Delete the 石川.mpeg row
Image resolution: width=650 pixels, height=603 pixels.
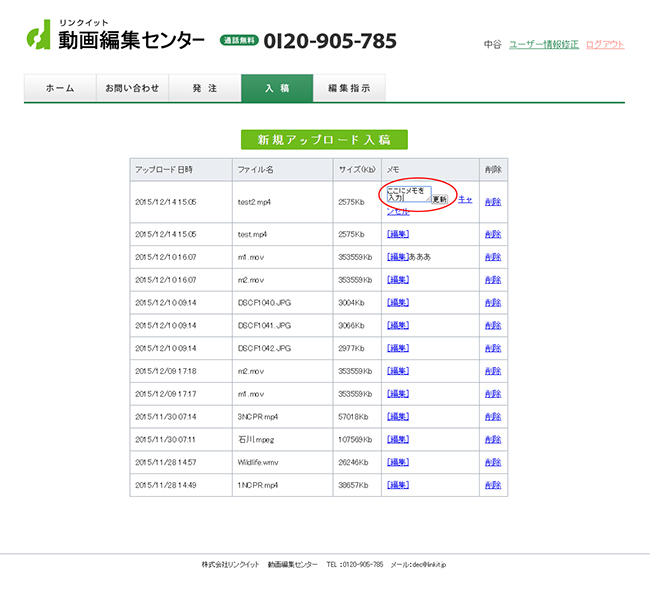pos(493,439)
